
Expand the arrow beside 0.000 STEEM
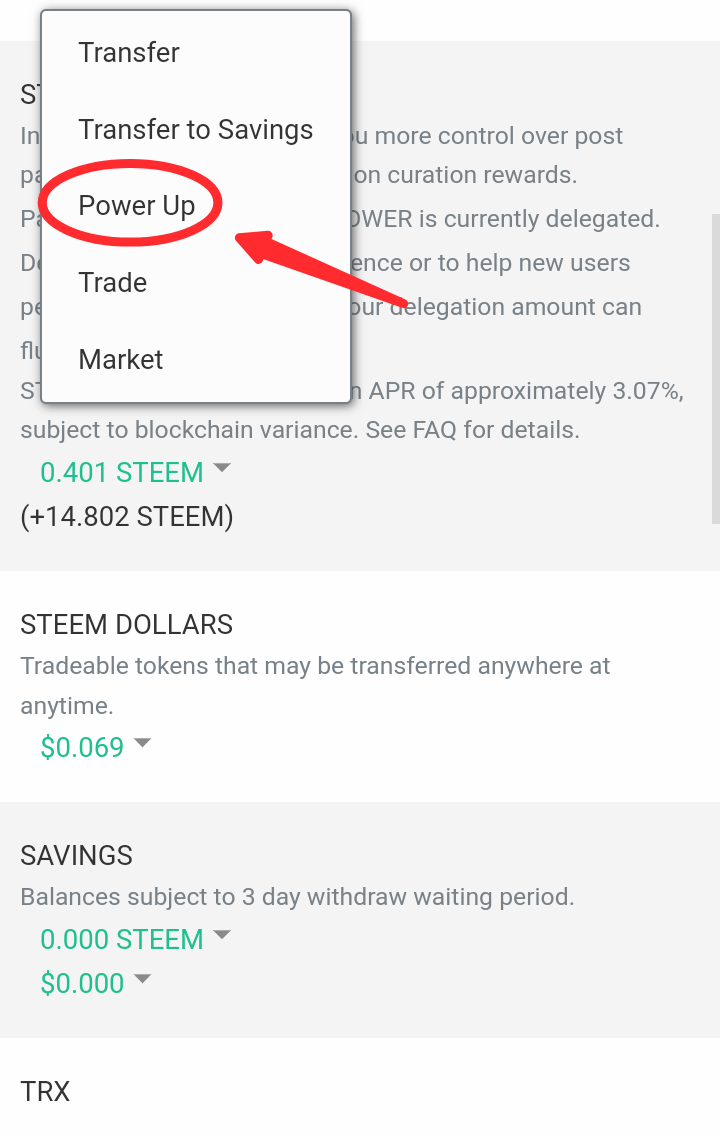(x=222, y=935)
